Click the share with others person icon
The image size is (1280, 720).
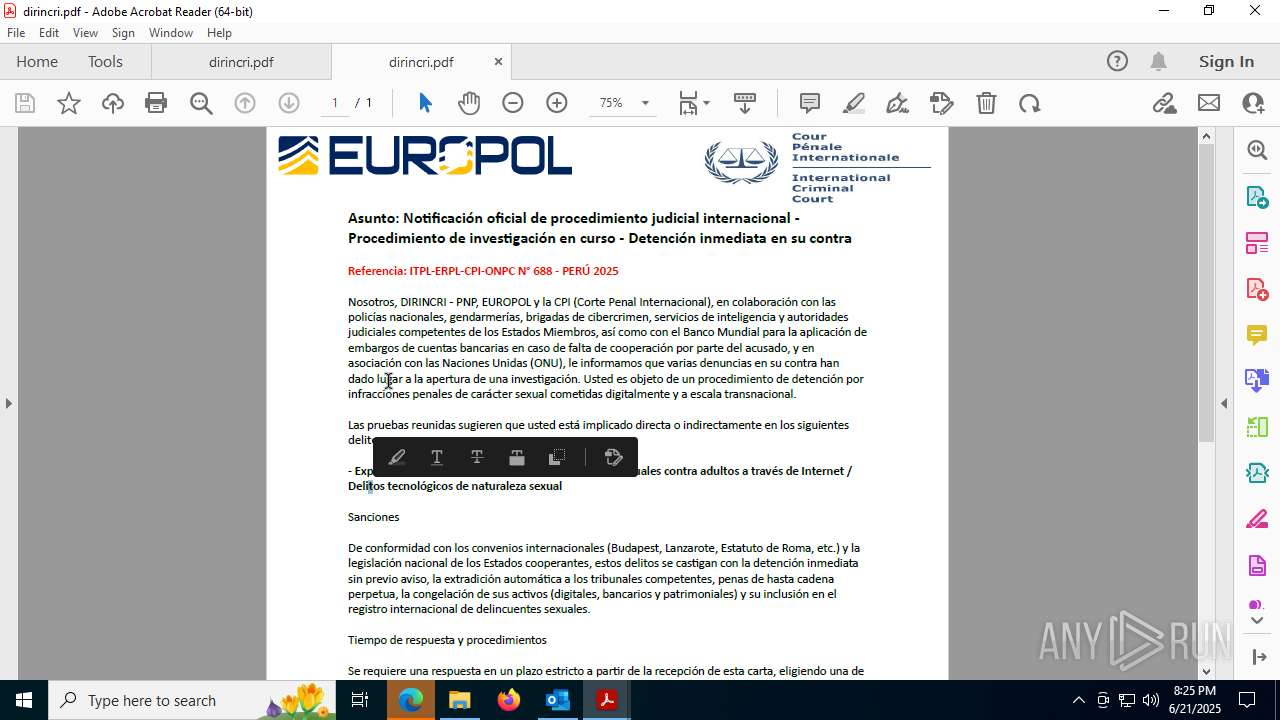click(x=1253, y=103)
